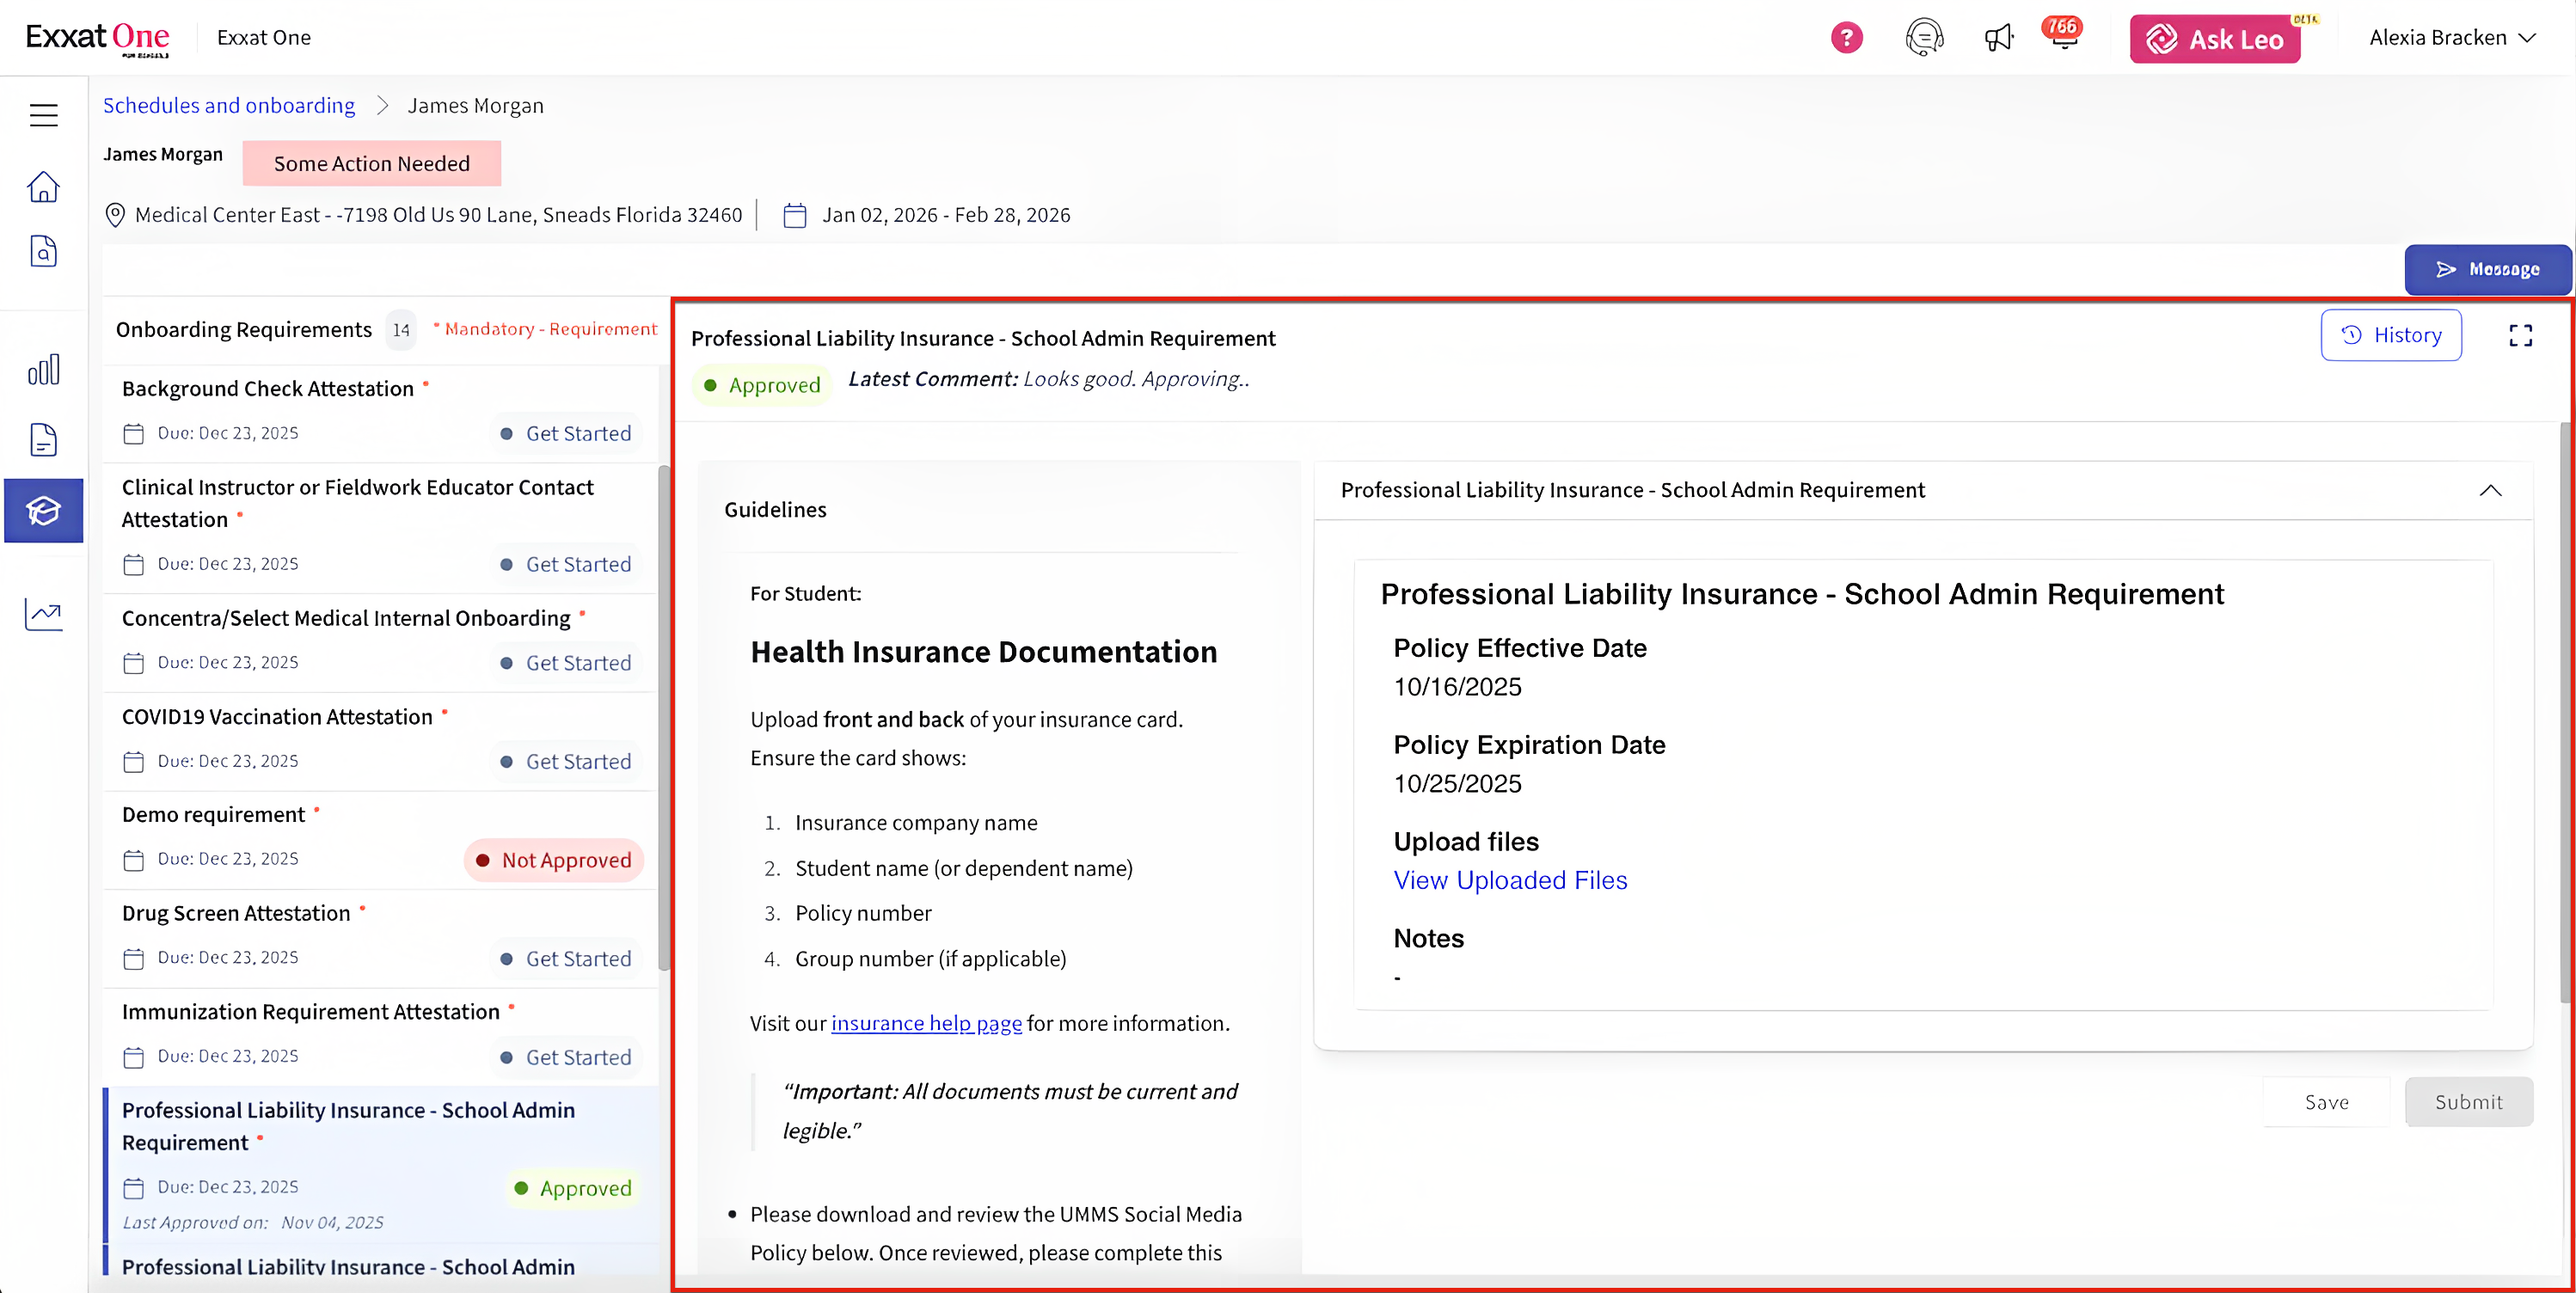Click the red help question mark icon
The height and width of the screenshot is (1293, 2576).
click(1846, 38)
